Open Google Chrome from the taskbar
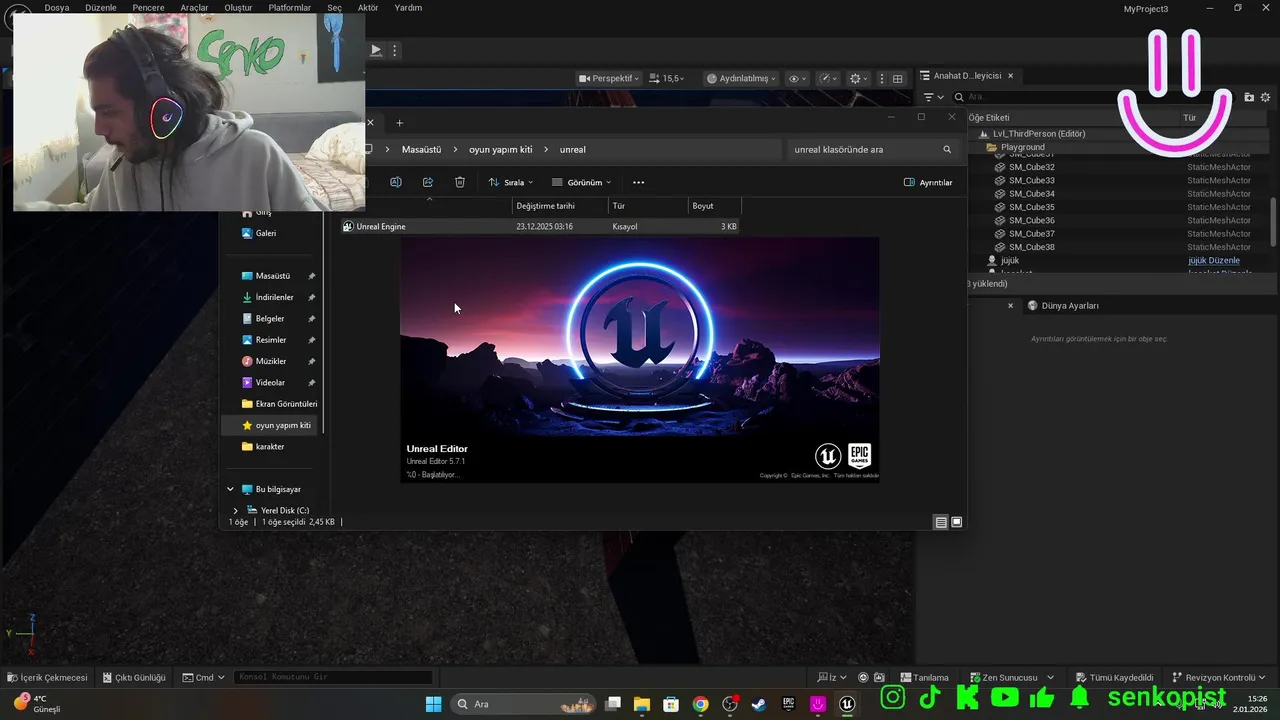The width and height of the screenshot is (1280, 720). [700, 704]
